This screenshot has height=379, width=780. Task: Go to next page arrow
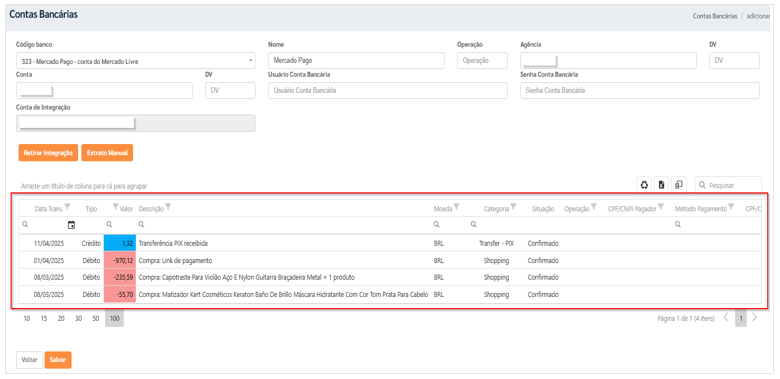[755, 317]
